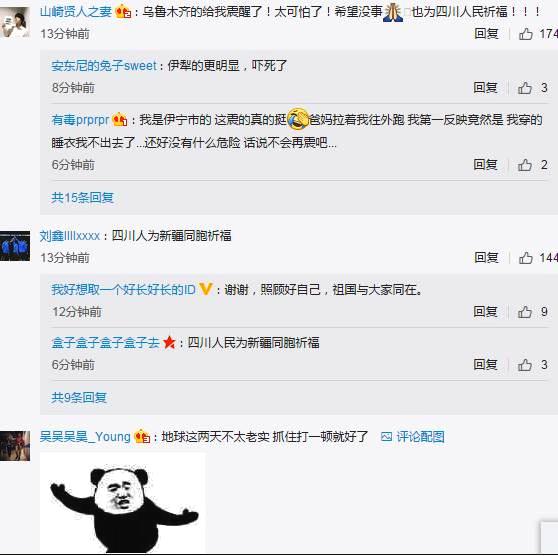Open 吴吴吴昊_Young's profile link

85,436
